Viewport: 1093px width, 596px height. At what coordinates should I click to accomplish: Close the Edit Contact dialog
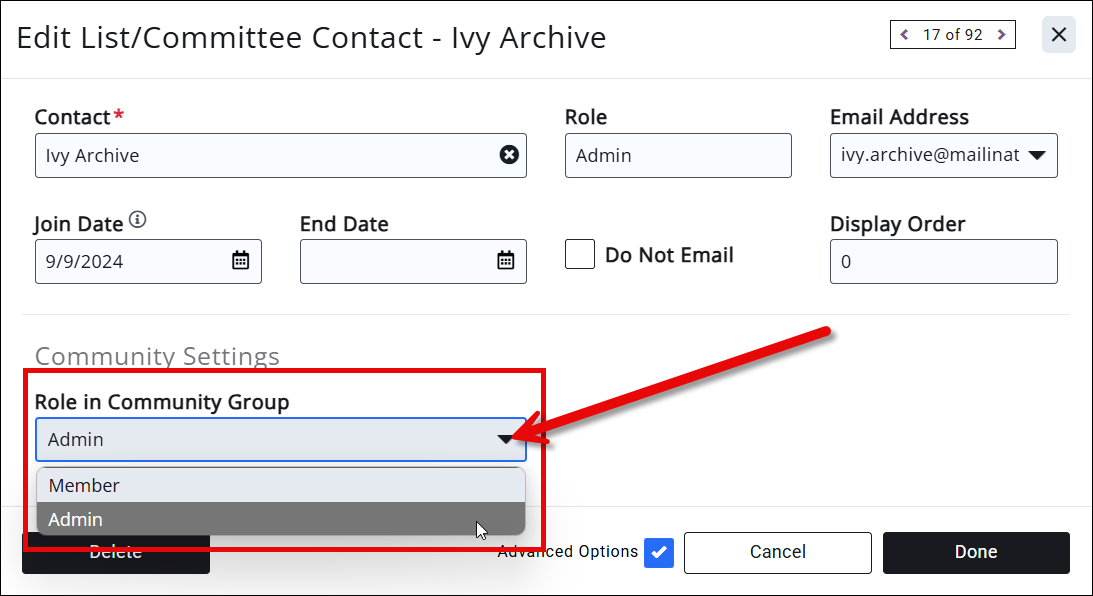click(1059, 35)
